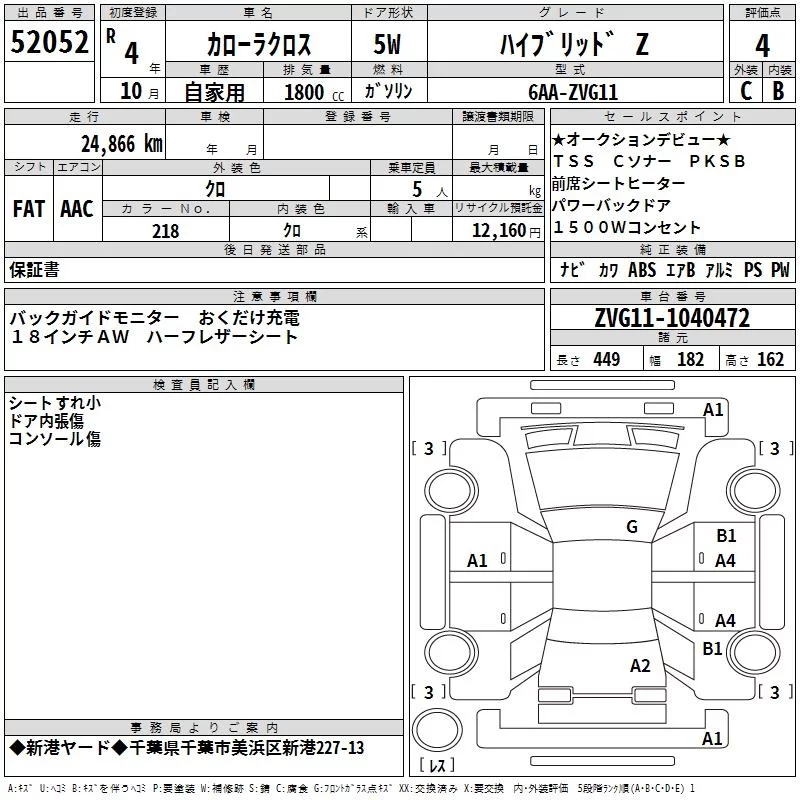
Task: Click the A1 marker beside the front bumper
Action: pyautogui.click(x=713, y=409)
